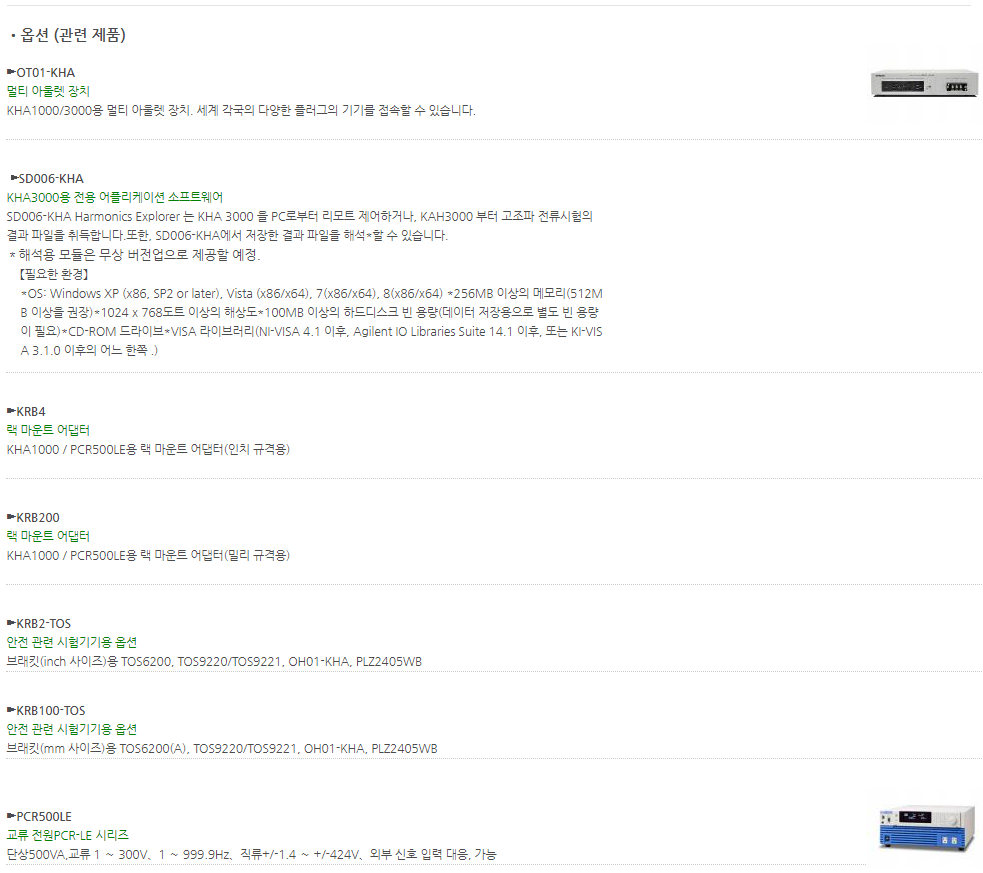The width and height of the screenshot is (983, 873).
Task: Open the OT01-KHA multi outlet device thumbnail
Action: coord(925,84)
